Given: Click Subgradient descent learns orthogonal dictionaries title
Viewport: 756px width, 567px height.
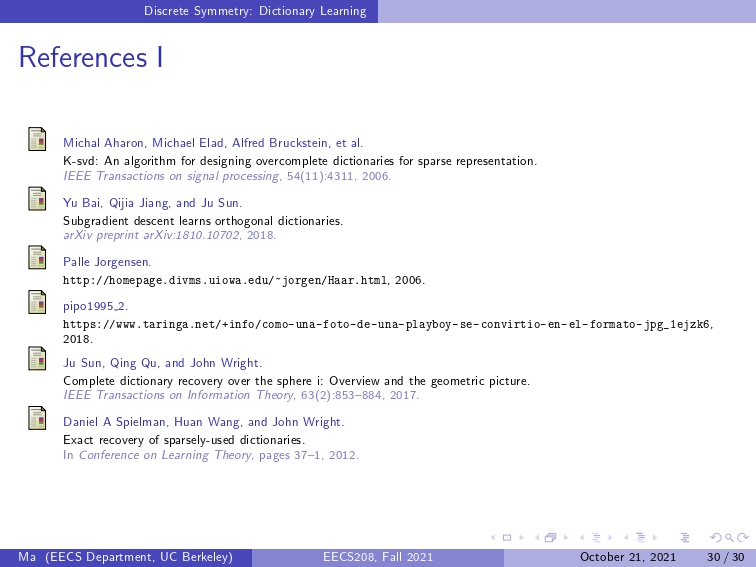Looking at the screenshot, I should click(203, 221).
